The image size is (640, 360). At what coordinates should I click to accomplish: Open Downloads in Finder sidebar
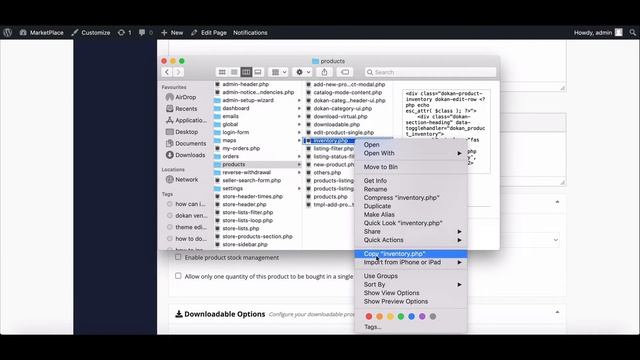coord(186,155)
